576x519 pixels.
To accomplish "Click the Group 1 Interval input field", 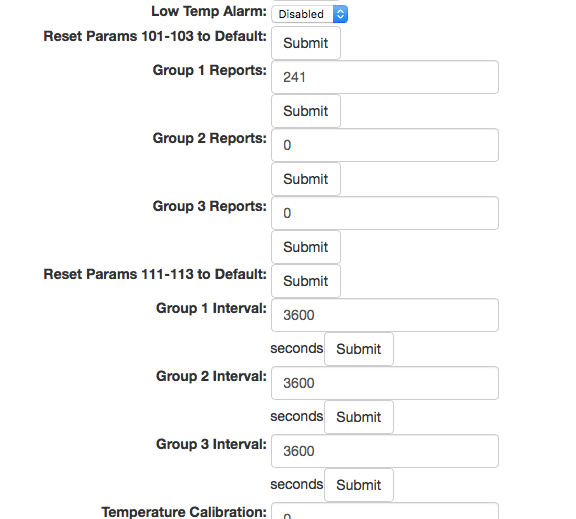I will click(385, 315).
